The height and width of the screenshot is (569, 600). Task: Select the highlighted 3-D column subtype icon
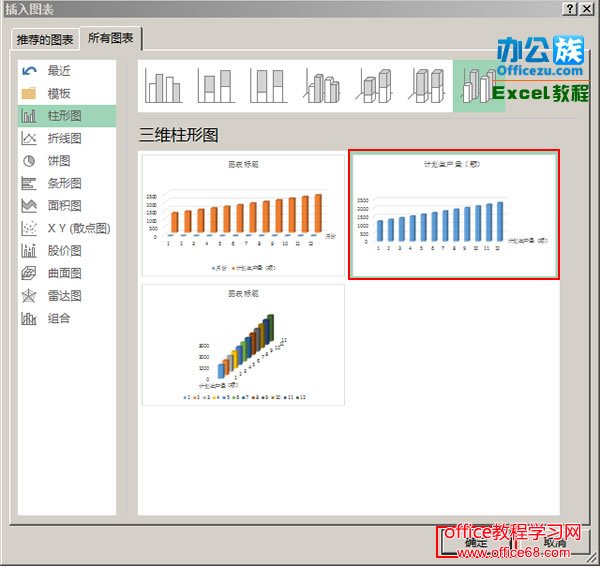(x=479, y=86)
